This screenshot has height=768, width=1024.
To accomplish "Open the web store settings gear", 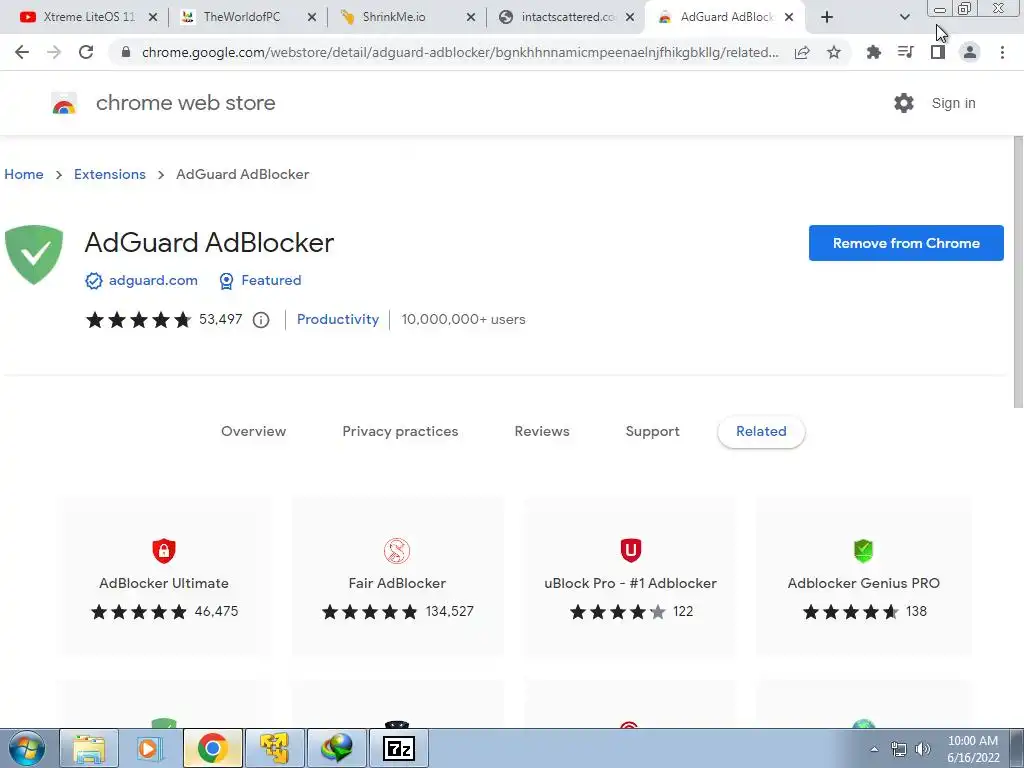I will (x=903, y=103).
